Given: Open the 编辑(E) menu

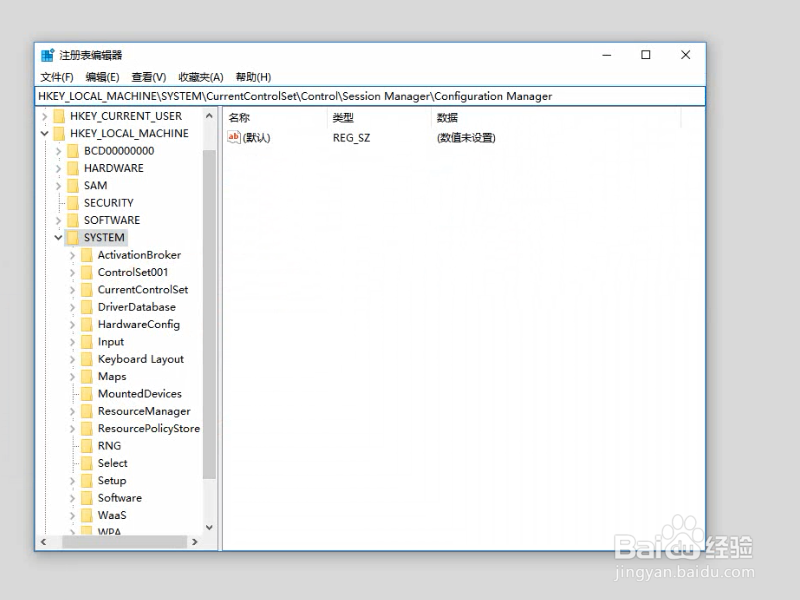Looking at the screenshot, I should click(x=102, y=76).
